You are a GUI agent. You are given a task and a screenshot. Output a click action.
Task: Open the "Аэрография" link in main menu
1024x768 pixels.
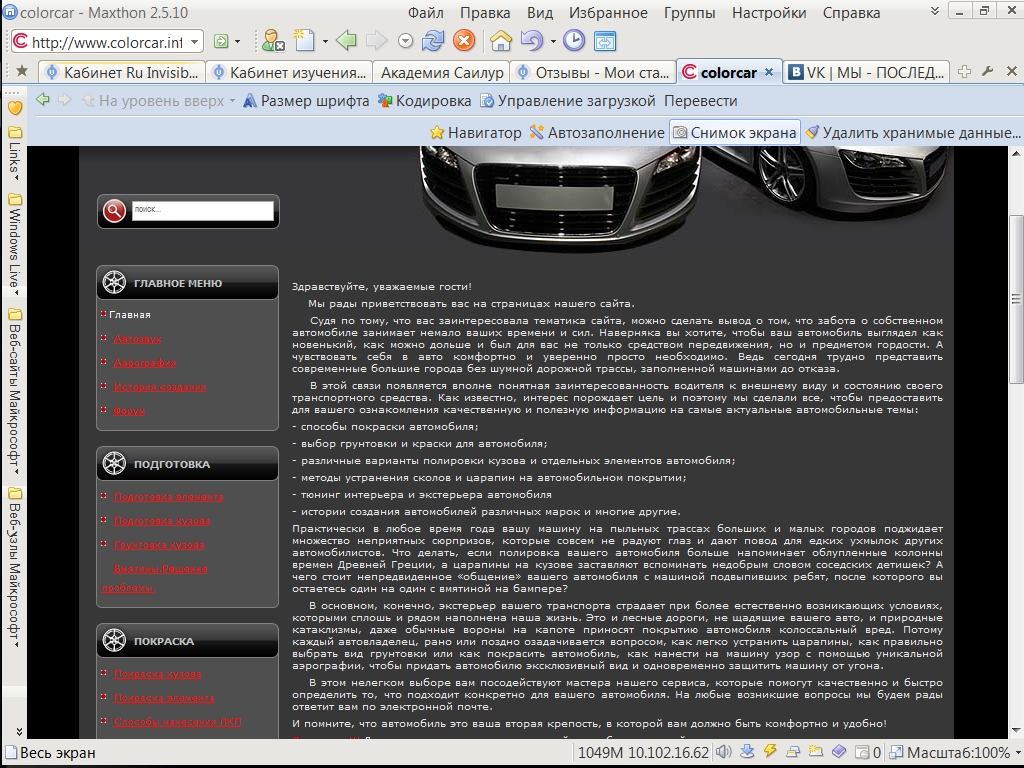[x=138, y=363]
